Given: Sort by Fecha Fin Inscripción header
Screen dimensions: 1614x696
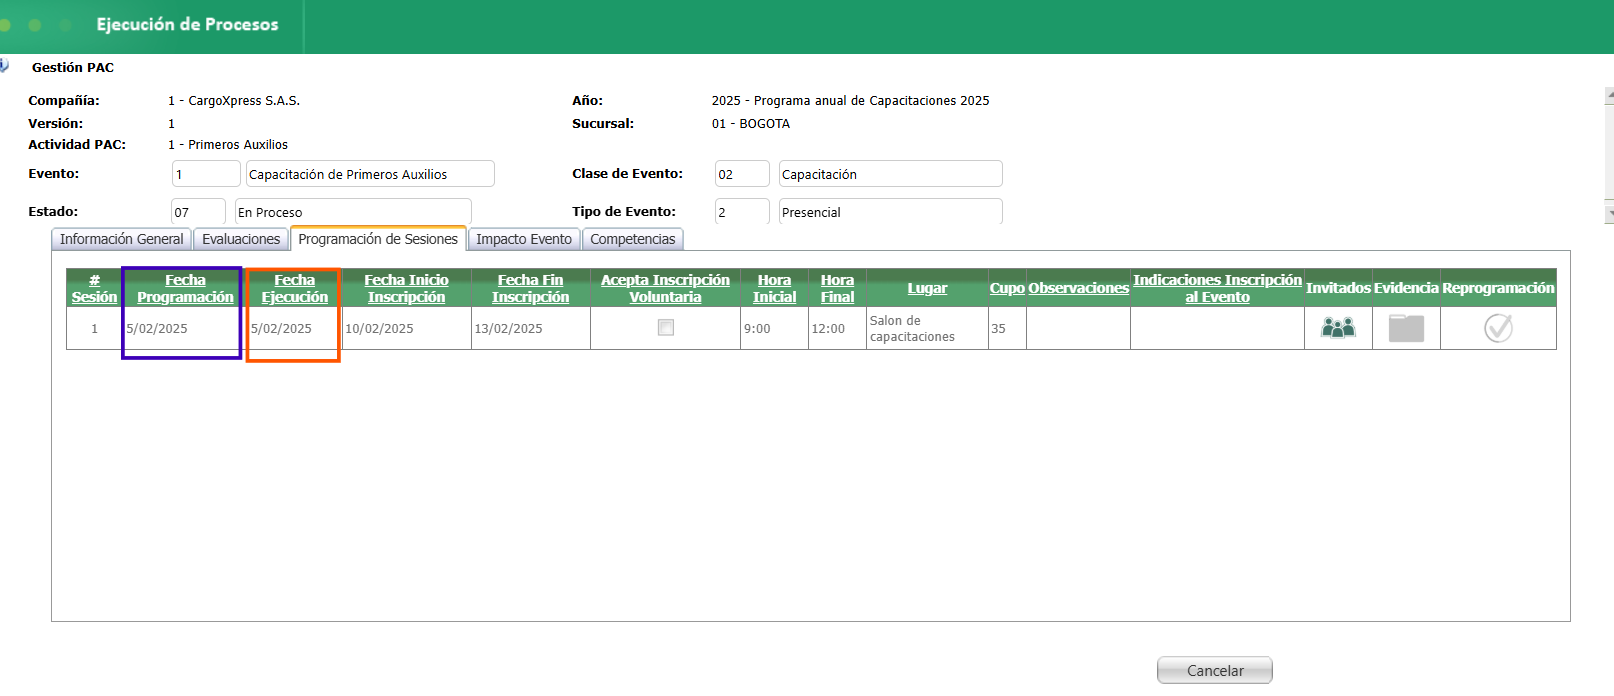Looking at the screenshot, I should pos(531,288).
